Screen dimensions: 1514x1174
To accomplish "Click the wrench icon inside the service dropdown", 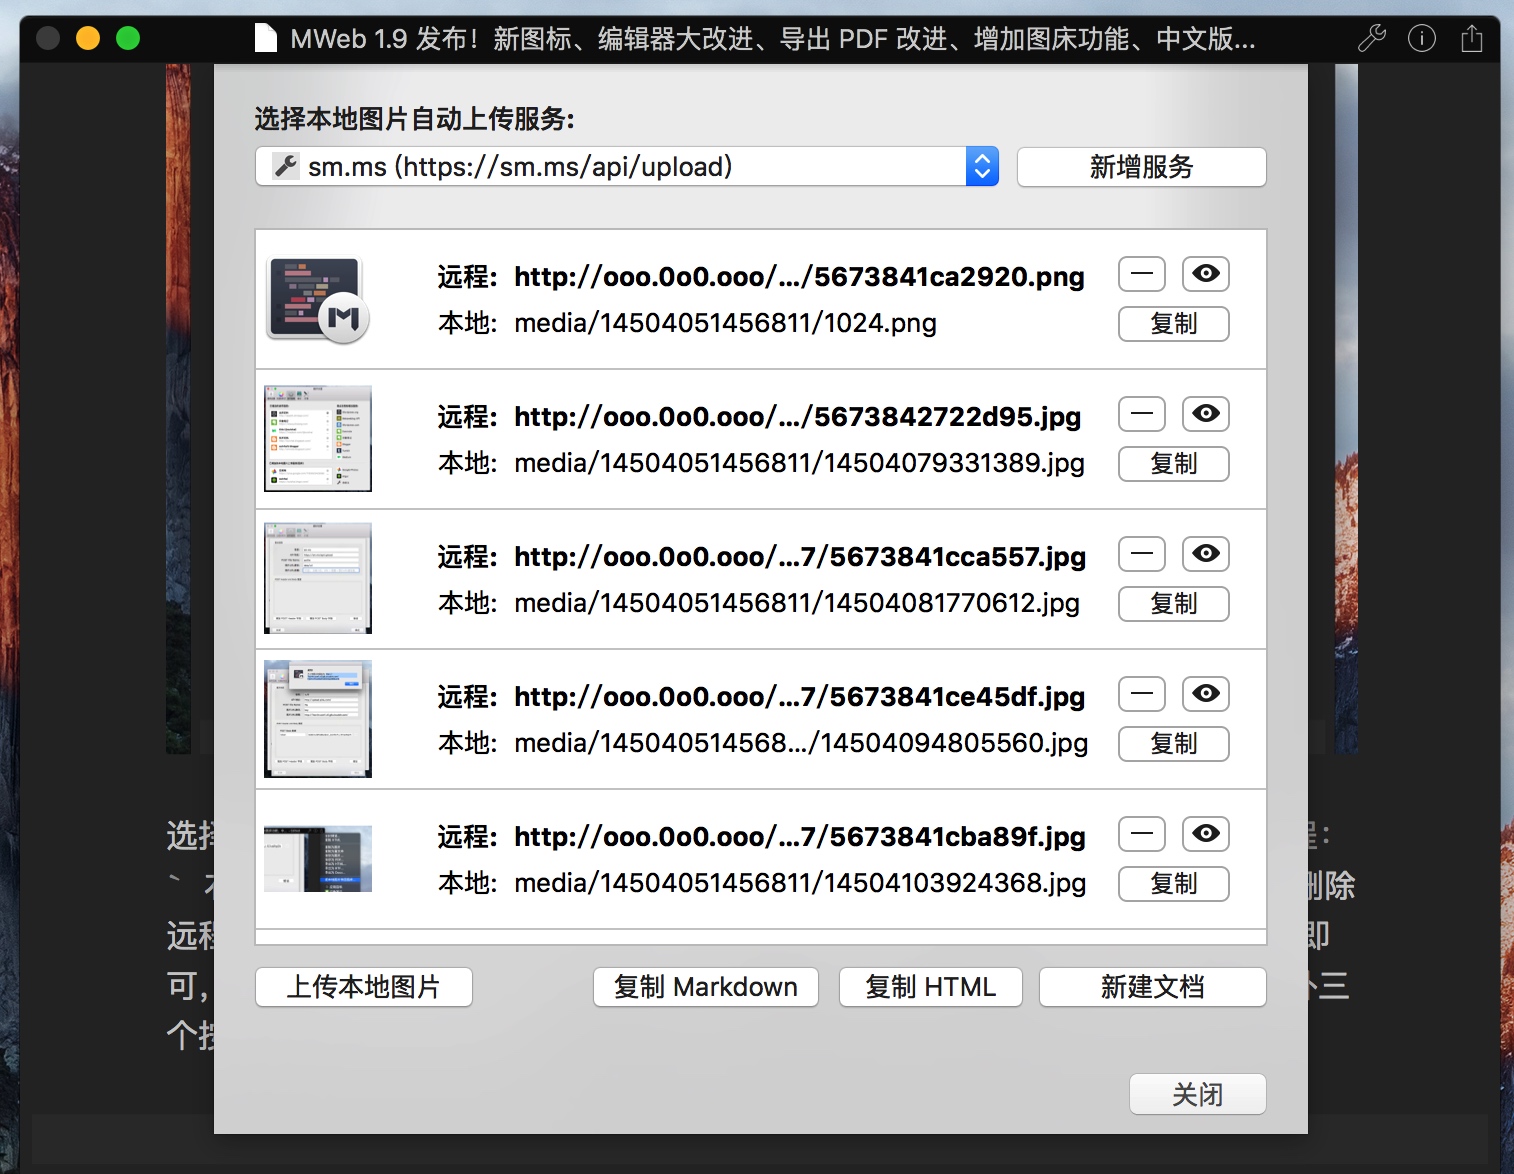I will click(x=286, y=166).
